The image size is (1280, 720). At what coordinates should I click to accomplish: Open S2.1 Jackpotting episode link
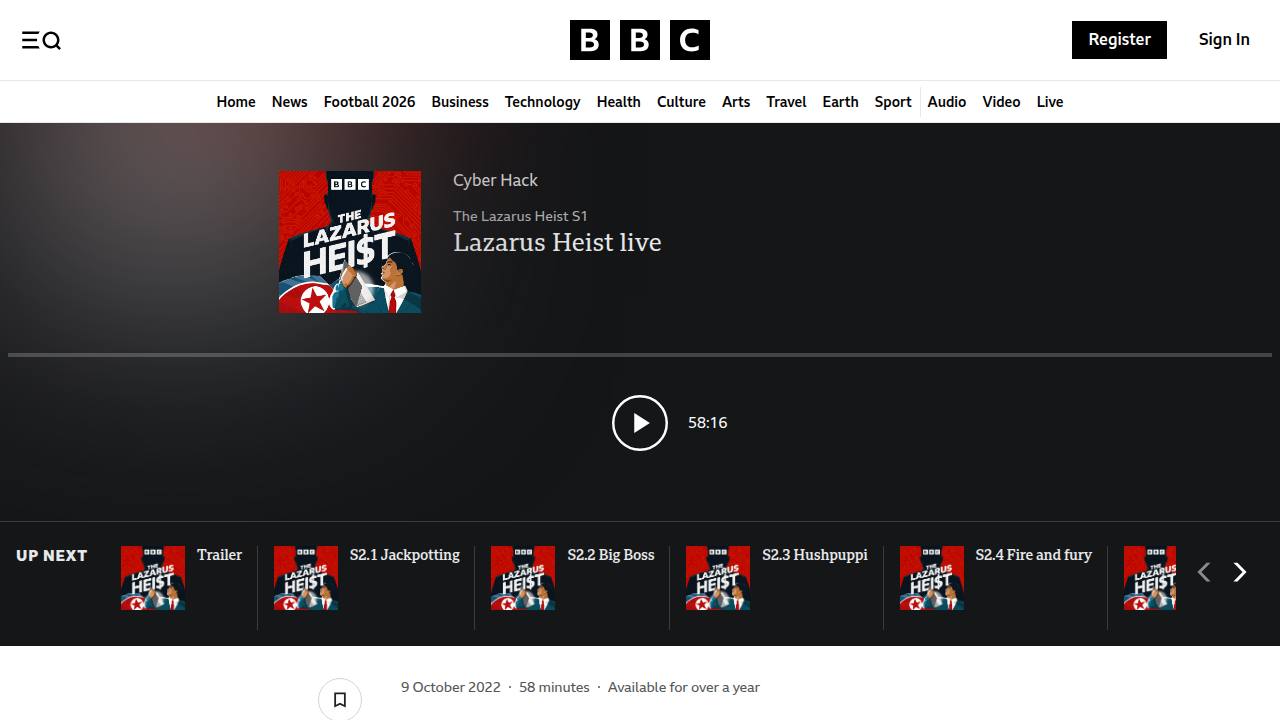click(x=405, y=555)
